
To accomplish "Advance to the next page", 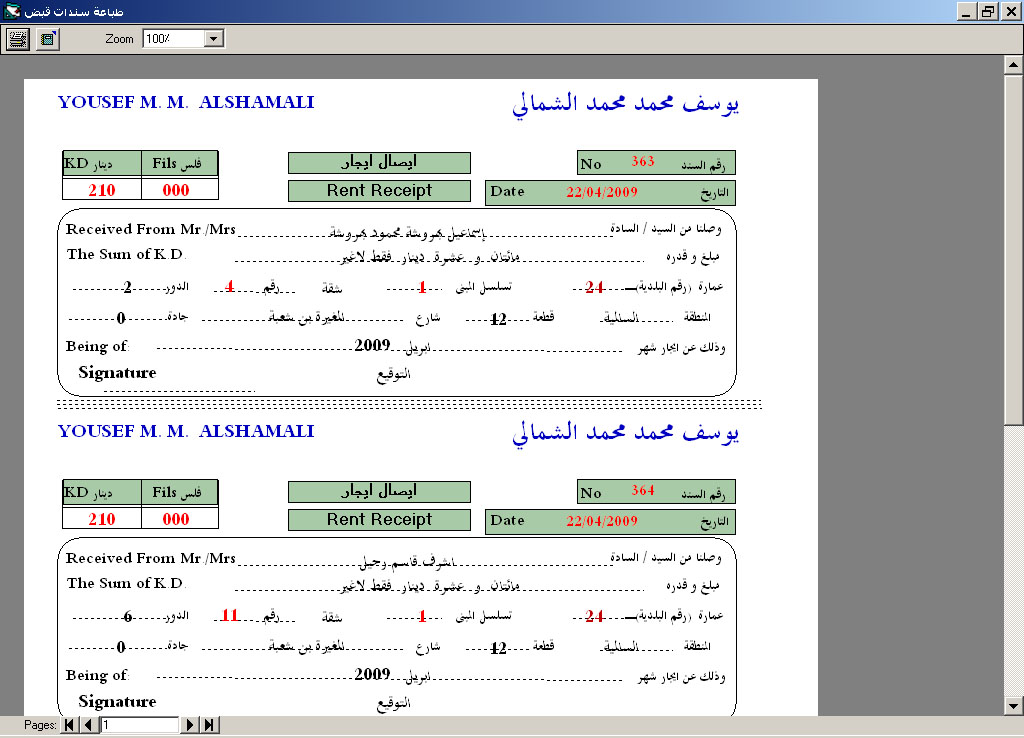I will 191,725.
